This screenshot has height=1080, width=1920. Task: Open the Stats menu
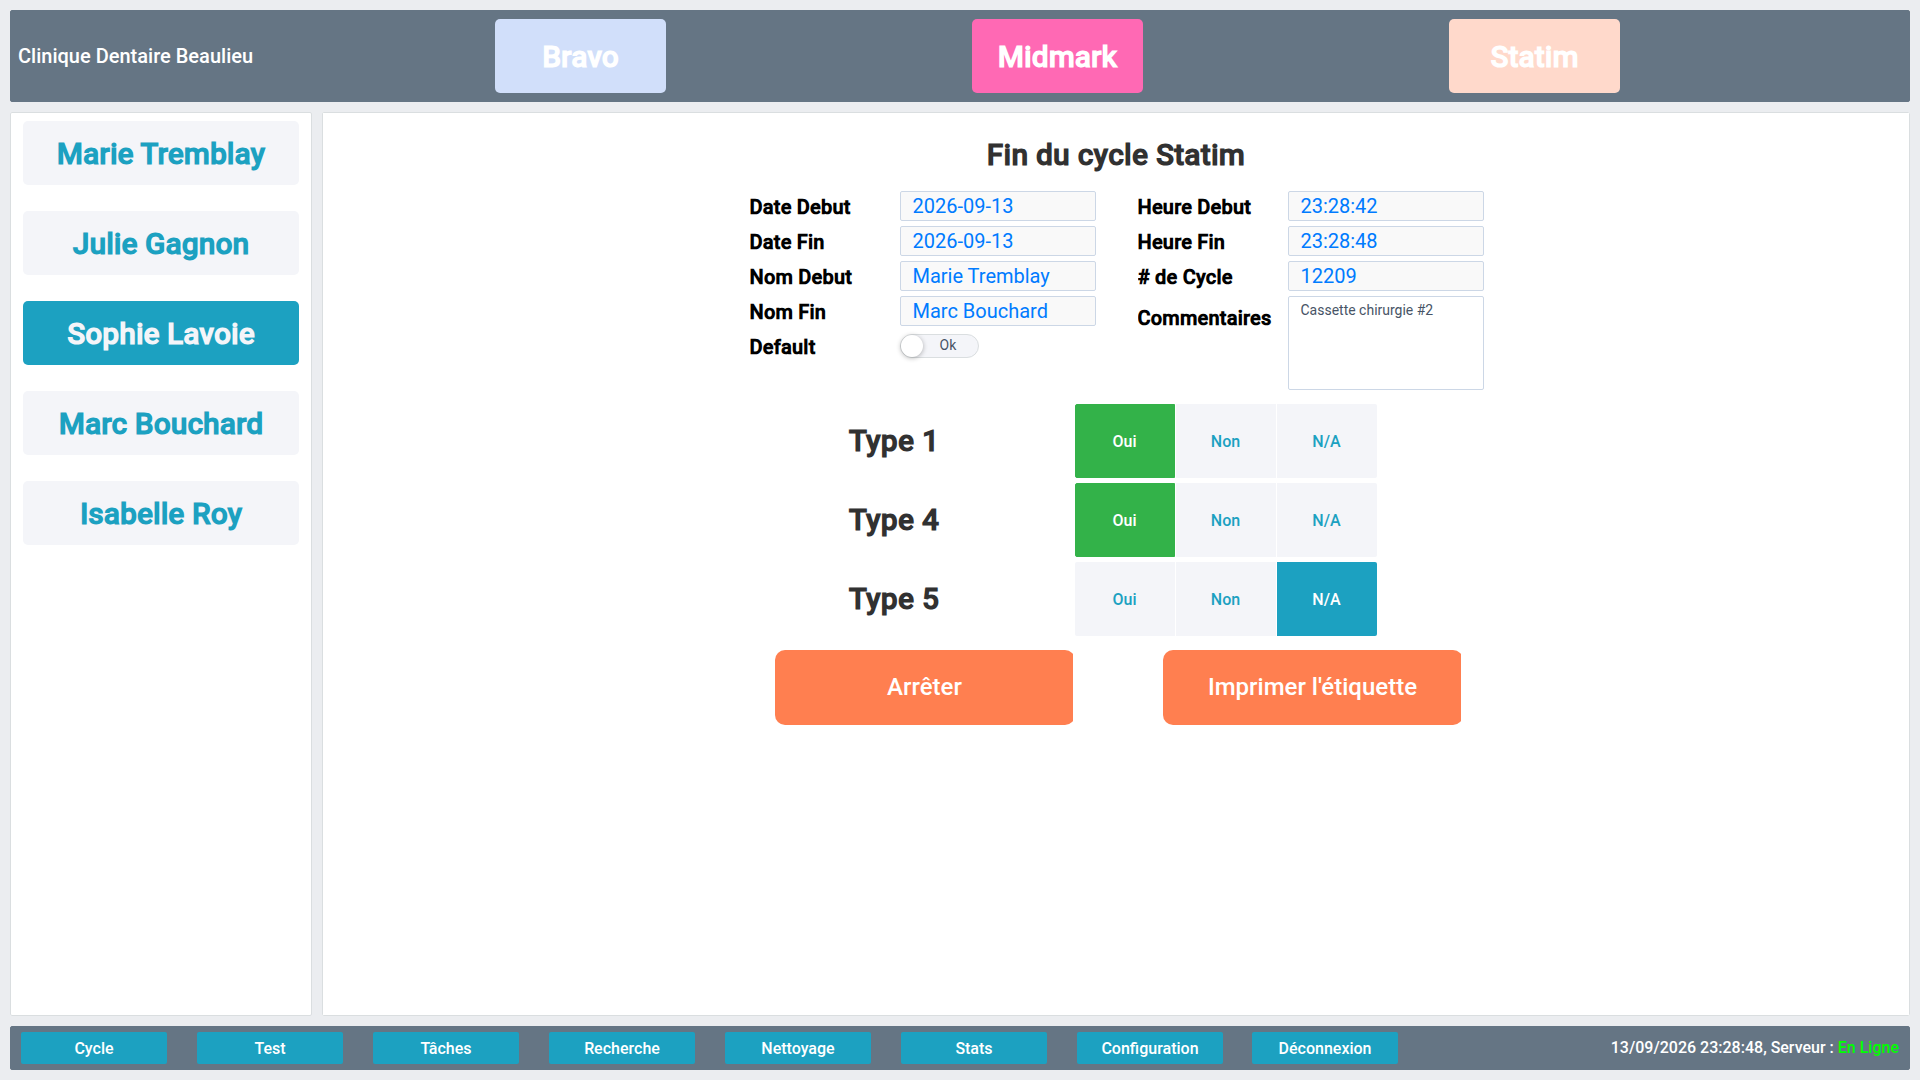coord(974,1048)
